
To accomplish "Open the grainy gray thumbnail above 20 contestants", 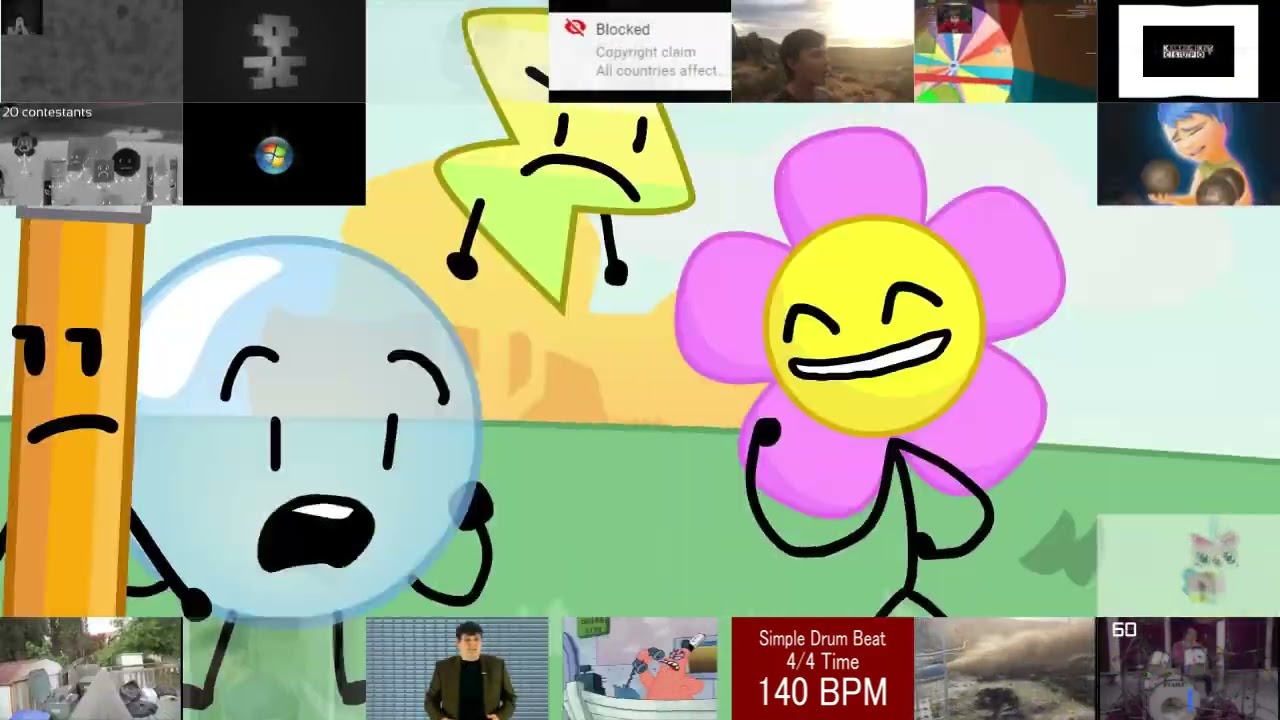I will 91,51.
